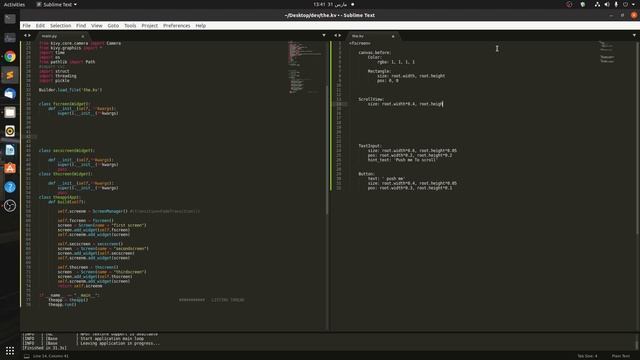Open Ubuntu Software store in dock
This screenshot has width=640, height=360.
[10, 168]
